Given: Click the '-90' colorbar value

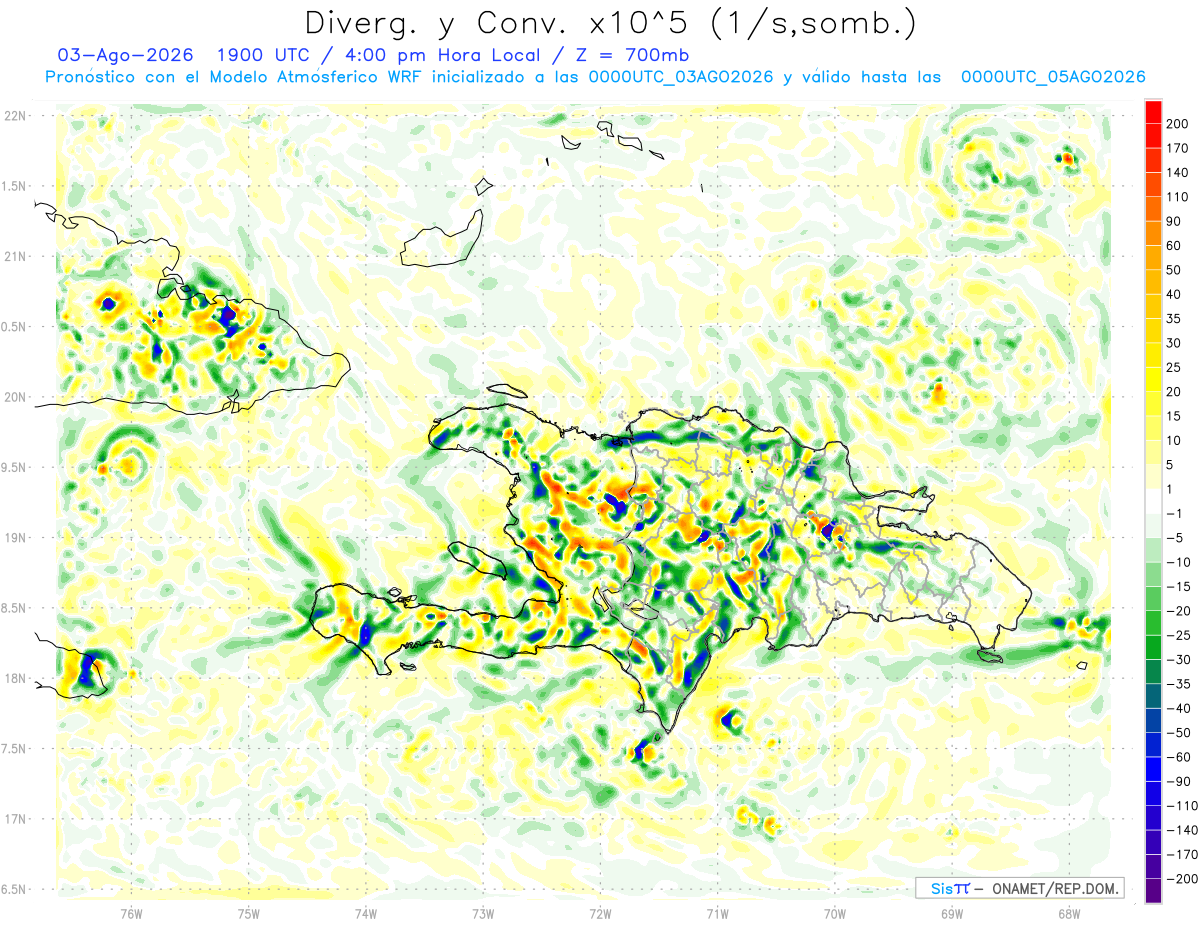Looking at the screenshot, I should 1179,782.
